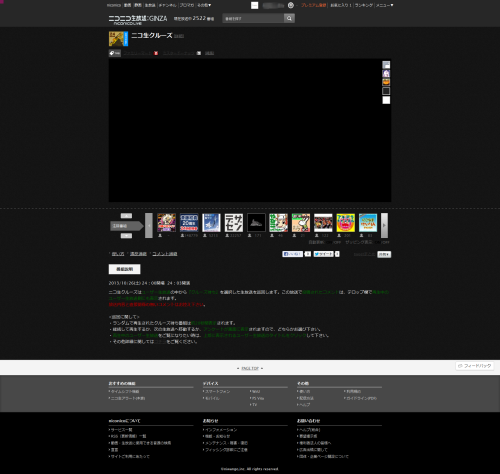Click the search magnifier button
500x474 pixels.
click(289, 18)
